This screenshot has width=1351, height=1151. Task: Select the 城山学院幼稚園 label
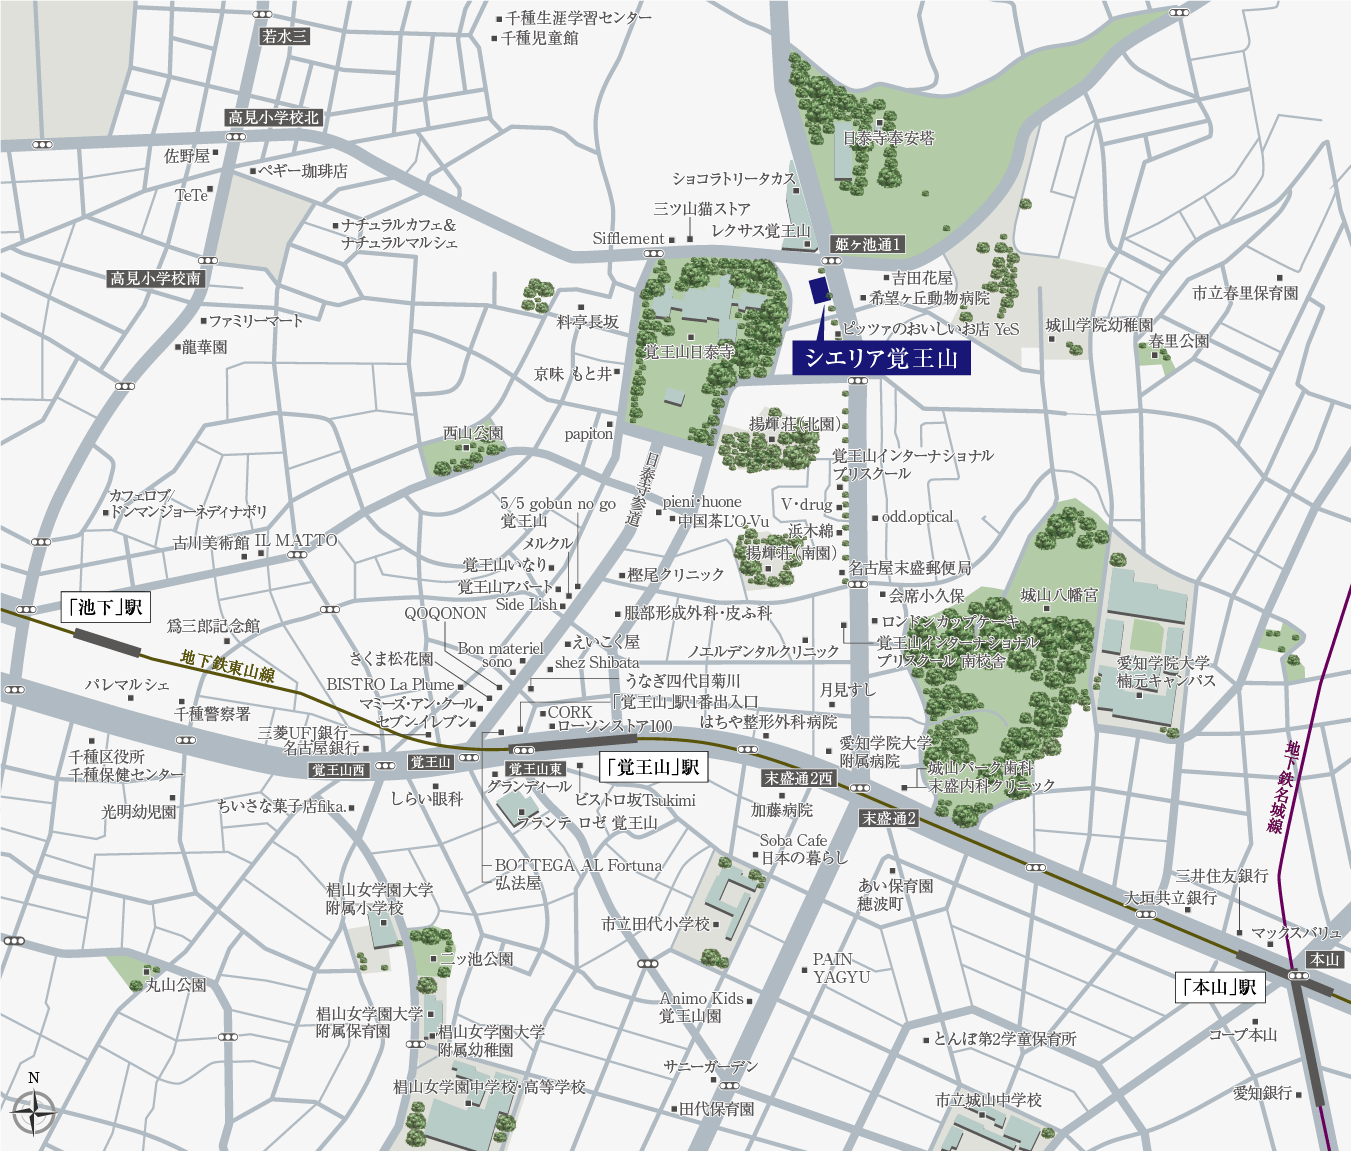[x=1099, y=325]
